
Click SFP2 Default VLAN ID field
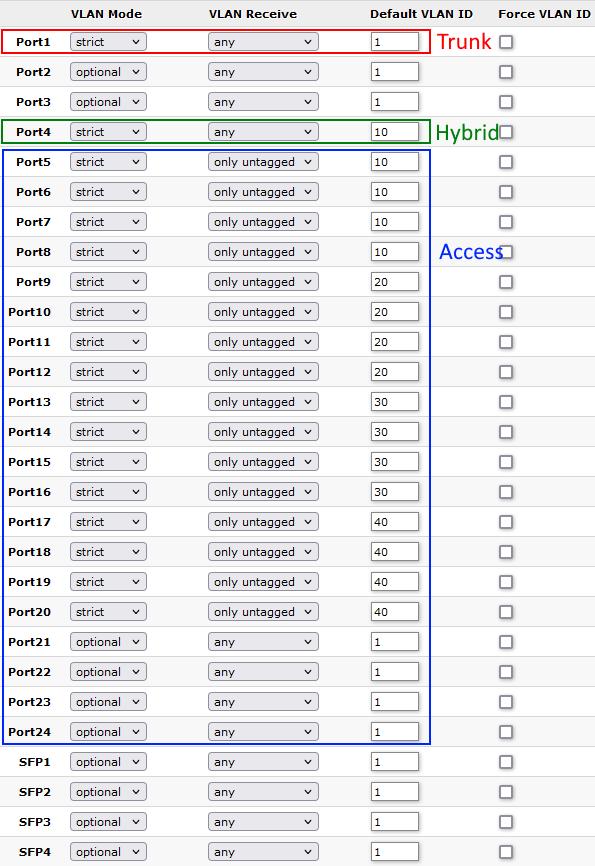click(395, 792)
